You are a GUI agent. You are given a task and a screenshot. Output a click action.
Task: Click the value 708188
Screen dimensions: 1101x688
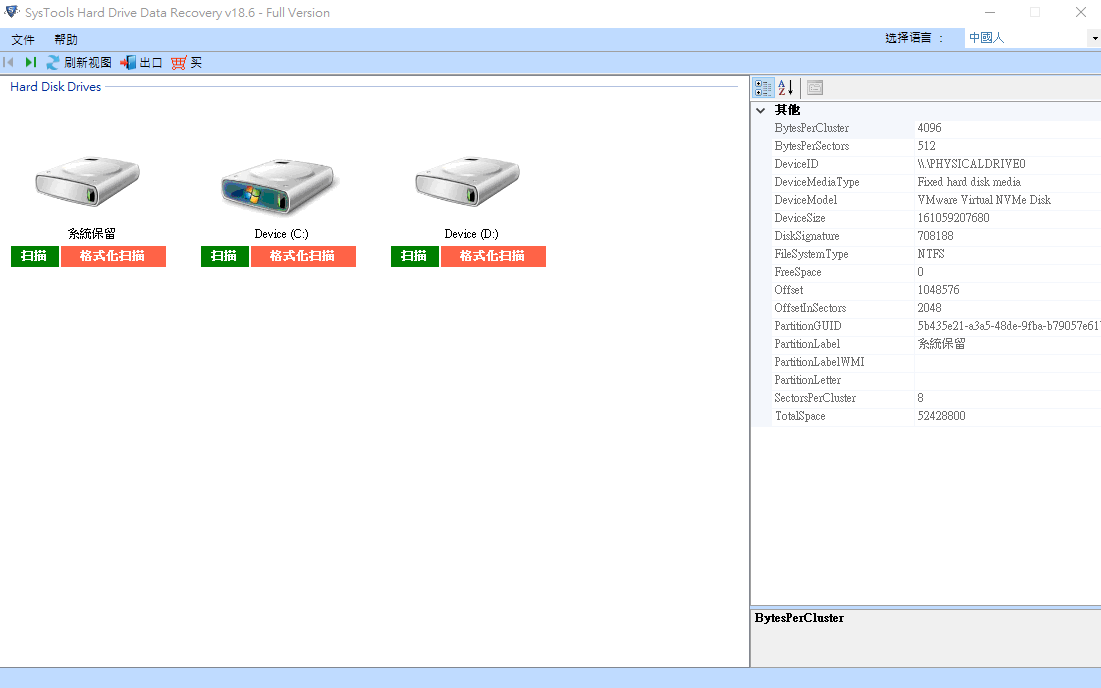coord(935,236)
